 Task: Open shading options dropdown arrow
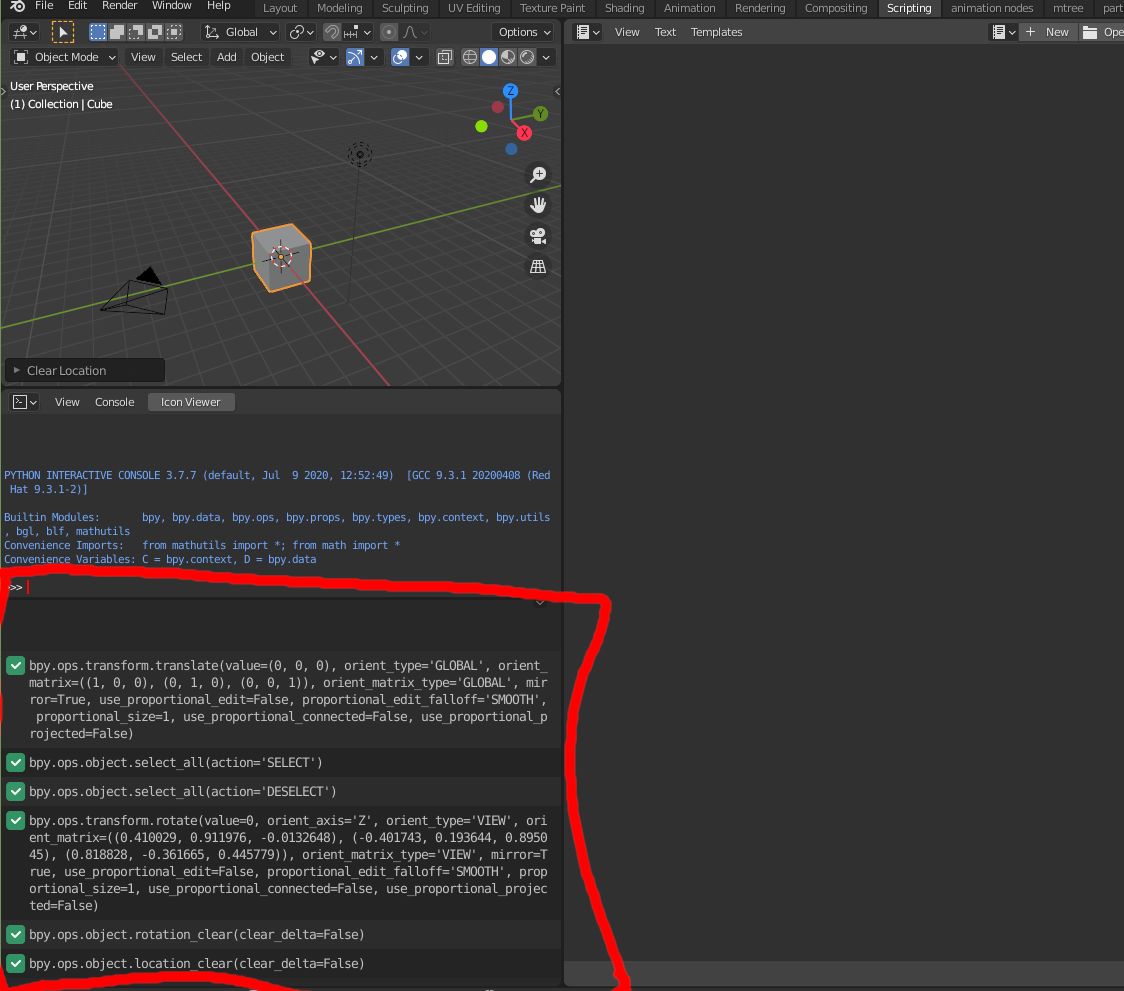tap(546, 57)
